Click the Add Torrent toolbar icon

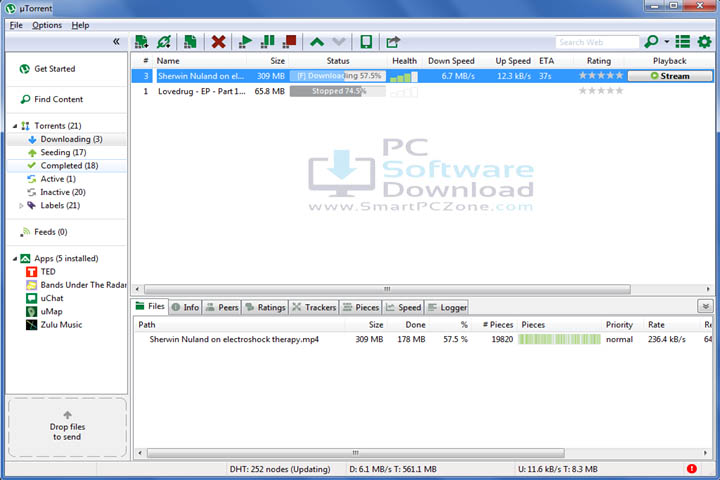[x=141, y=42]
